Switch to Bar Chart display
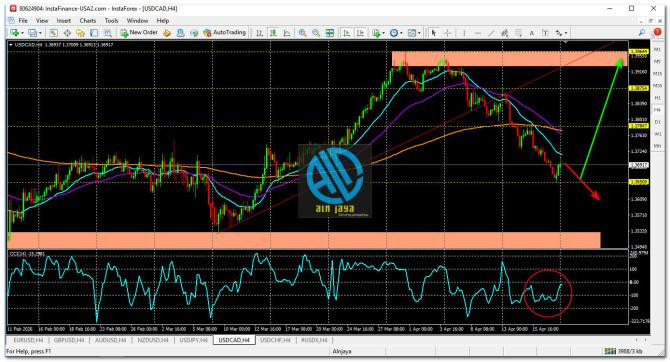670x362 pixels. [259, 33]
